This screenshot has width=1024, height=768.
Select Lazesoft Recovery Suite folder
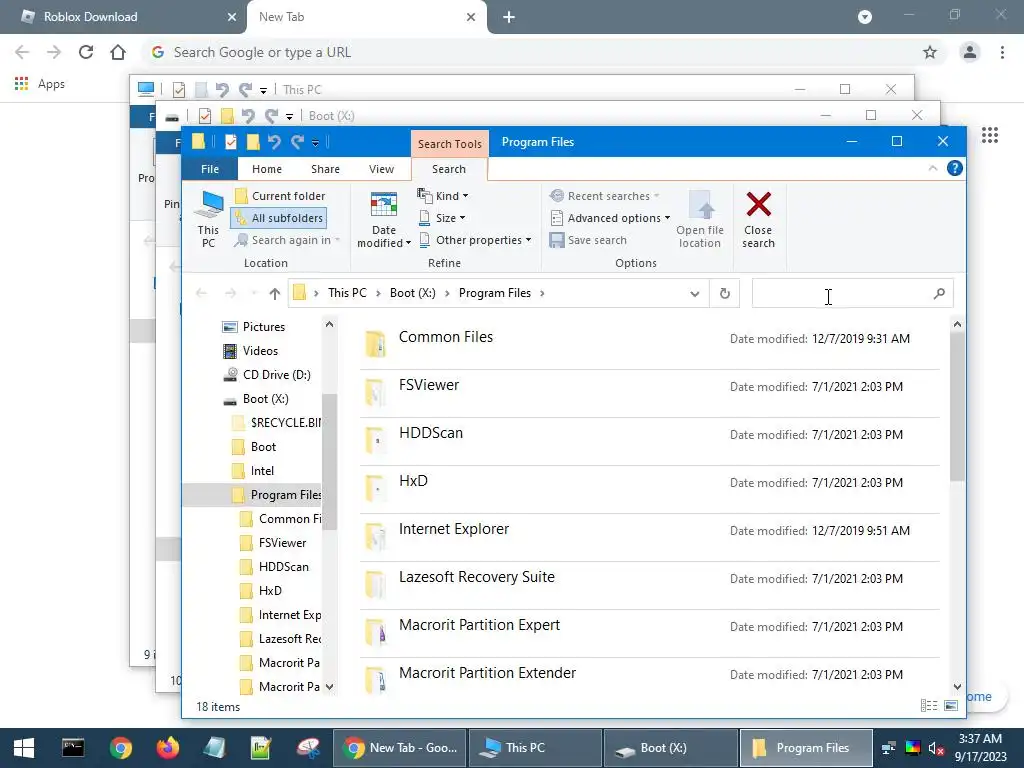(x=649, y=586)
